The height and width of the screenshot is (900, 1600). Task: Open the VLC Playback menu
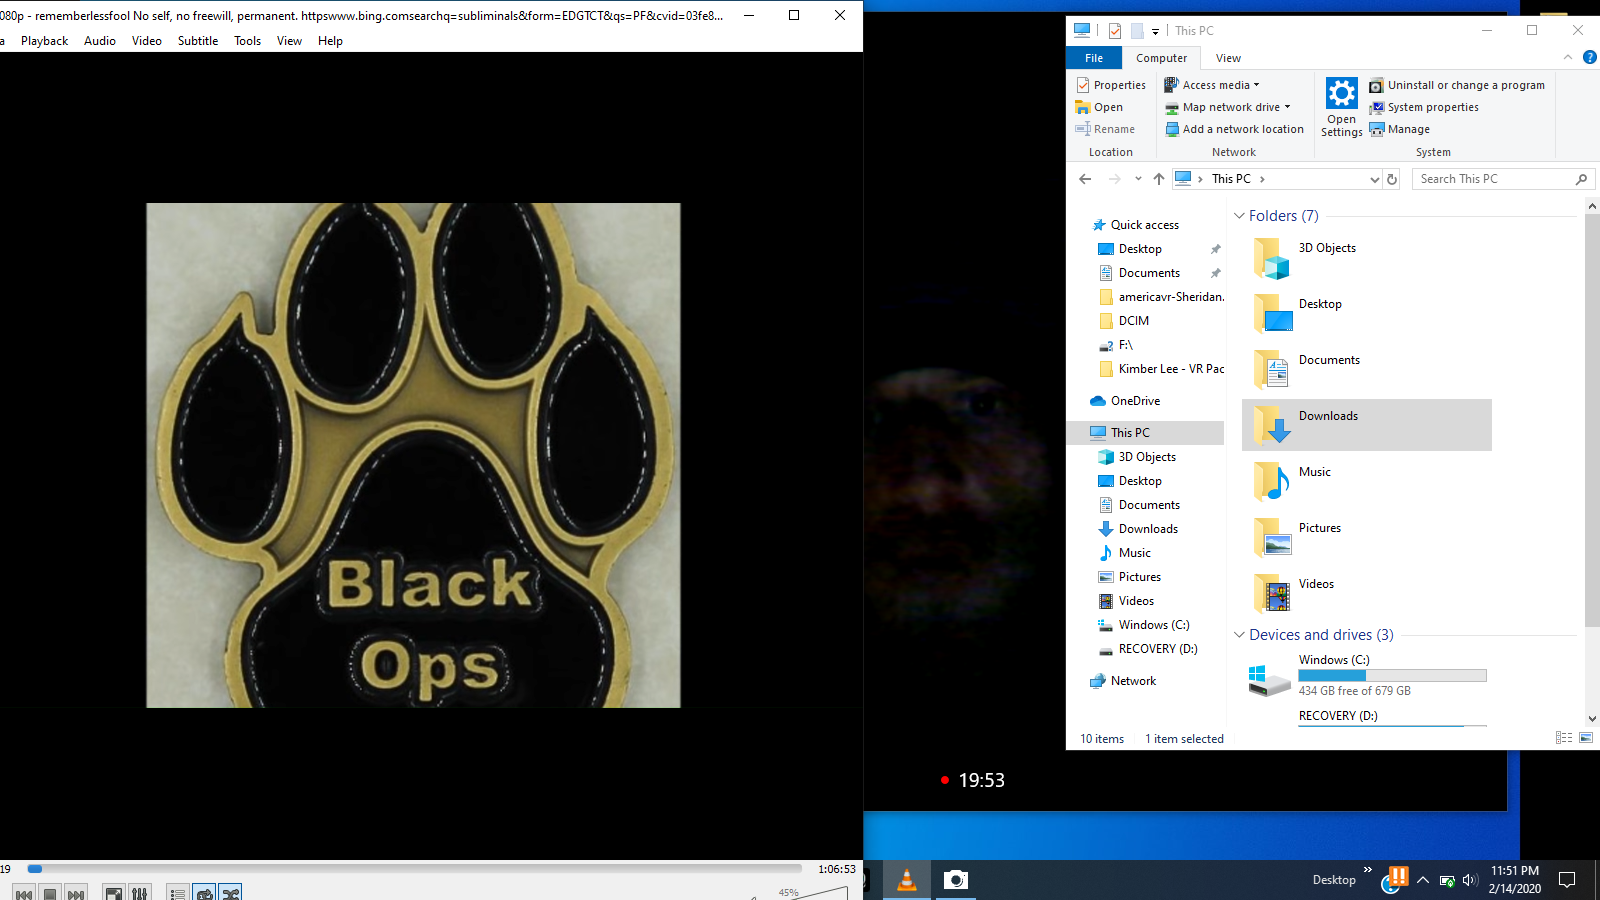[x=44, y=41]
